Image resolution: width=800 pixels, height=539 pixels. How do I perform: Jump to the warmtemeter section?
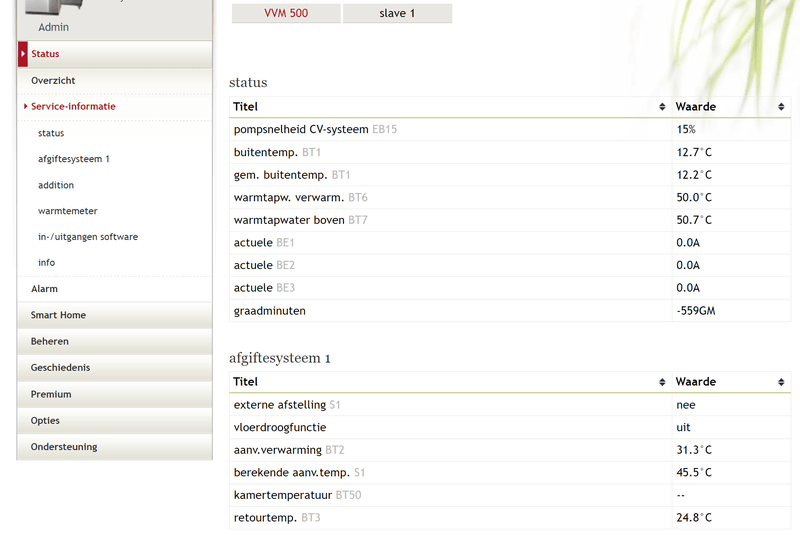67,211
